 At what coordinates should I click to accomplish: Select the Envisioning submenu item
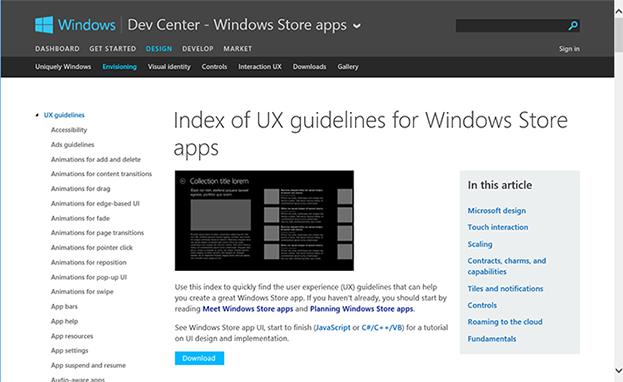pyautogui.click(x=119, y=67)
